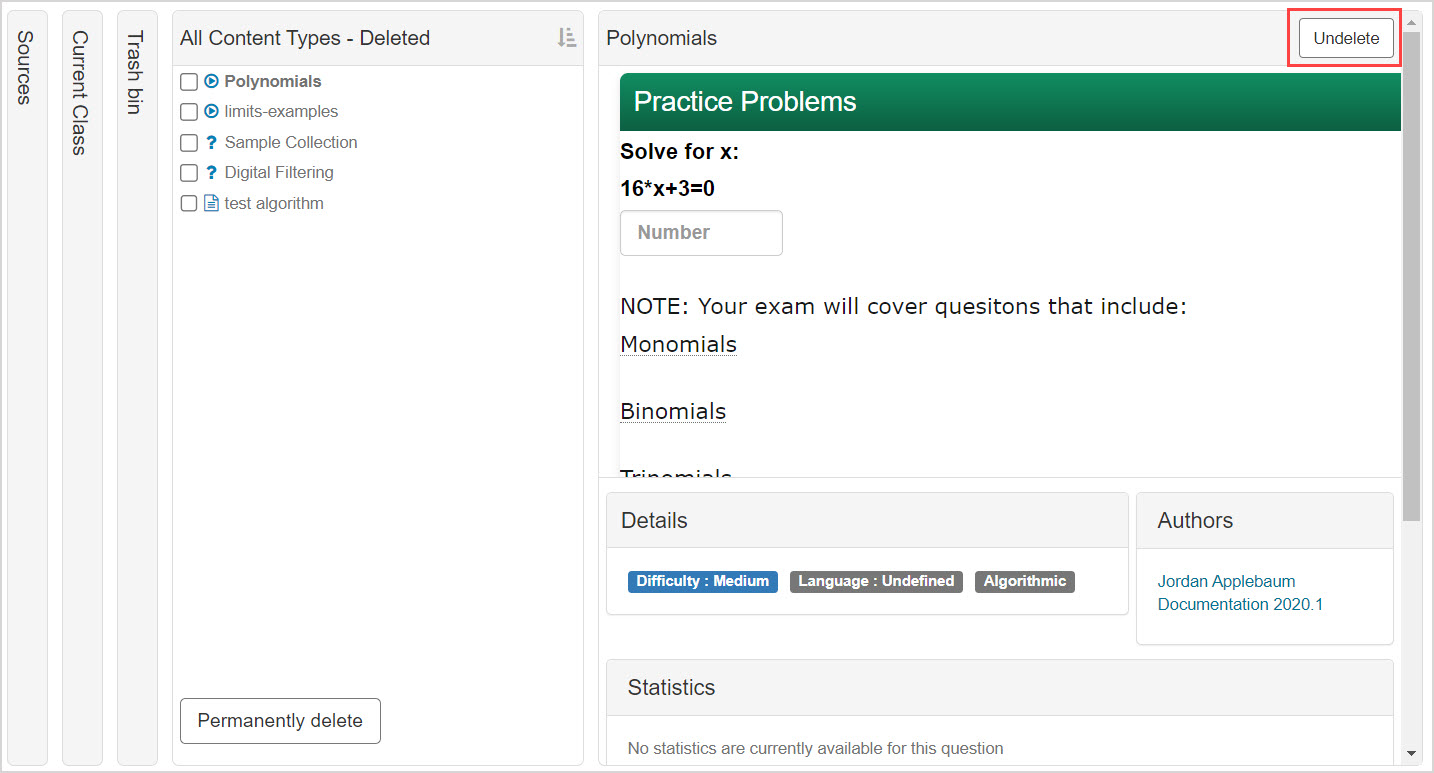Check the Sample Collection checkbox
Image resolution: width=1434 pixels, height=773 pixels.
pyautogui.click(x=188, y=142)
